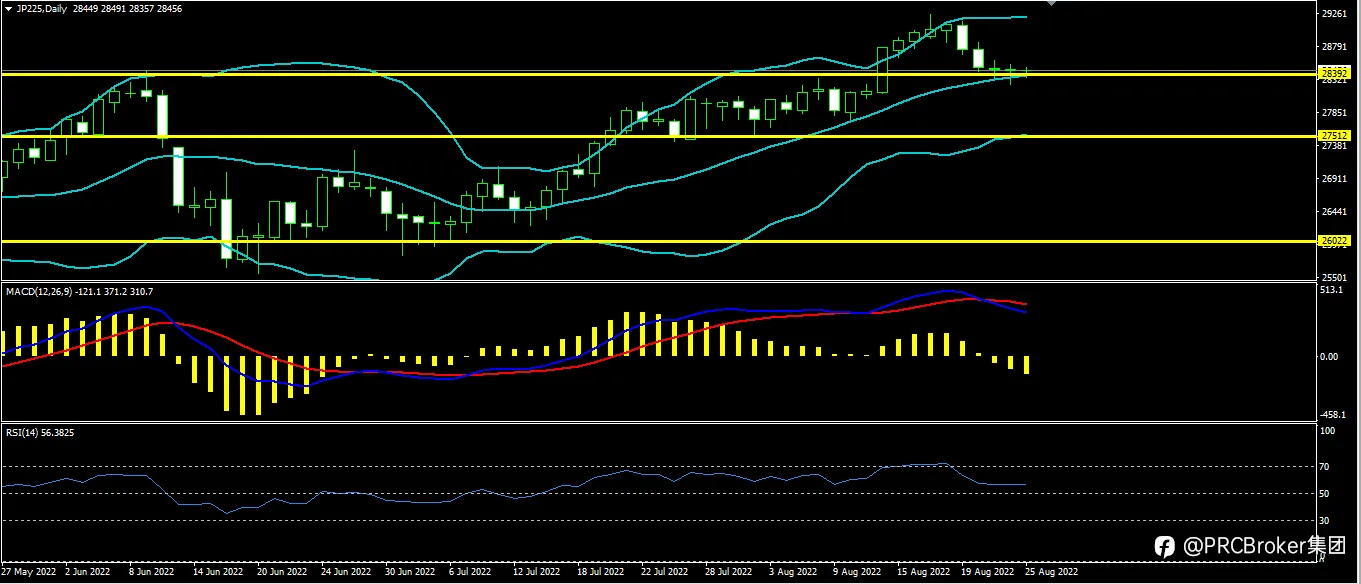Click RSI scale value 50
The width and height of the screenshot is (1361, 584).
1326,494
